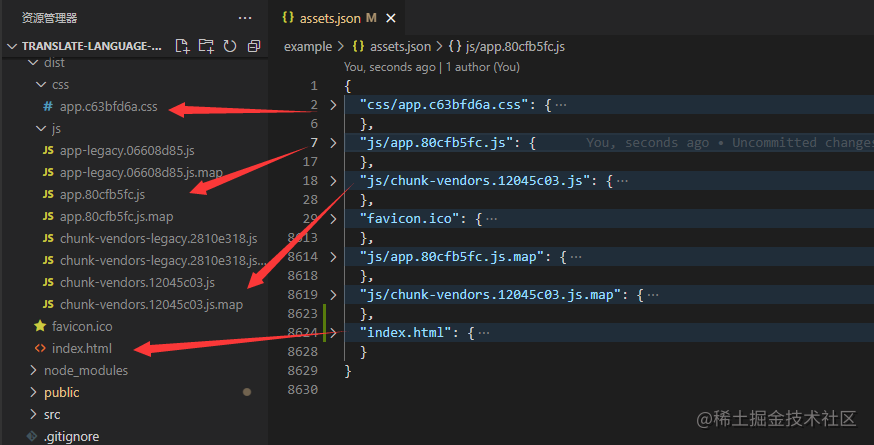Viewport: 874px width, 445px height.
Task: Click the example breadcrumb segment
Action: [x=308, y=47]
